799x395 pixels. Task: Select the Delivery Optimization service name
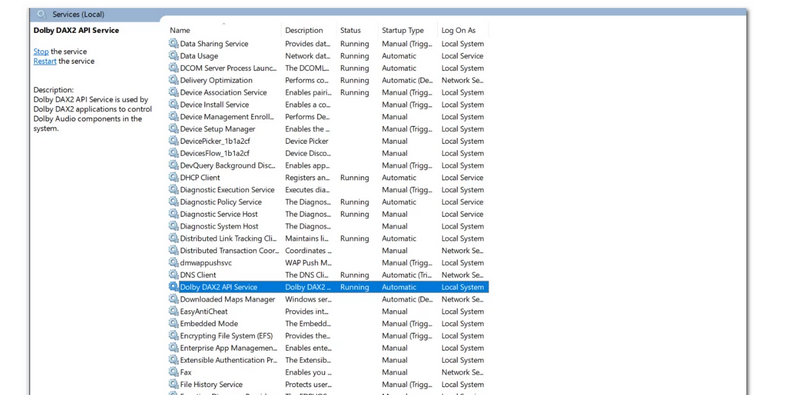coord(216,81)
